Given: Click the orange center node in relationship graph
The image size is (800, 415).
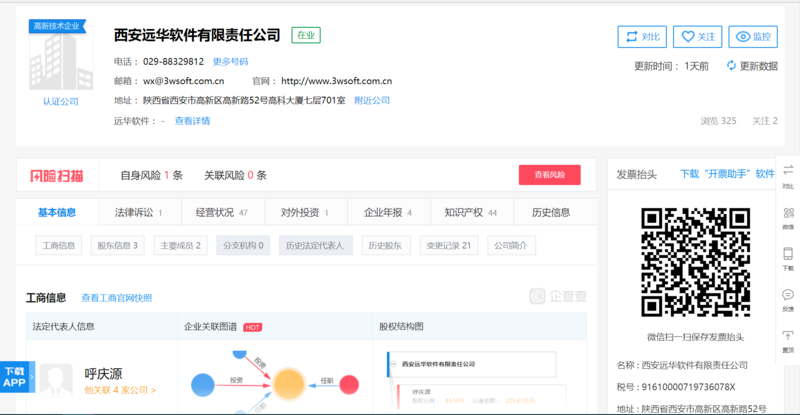Looking at the screenshot, I should pos(288,384).
